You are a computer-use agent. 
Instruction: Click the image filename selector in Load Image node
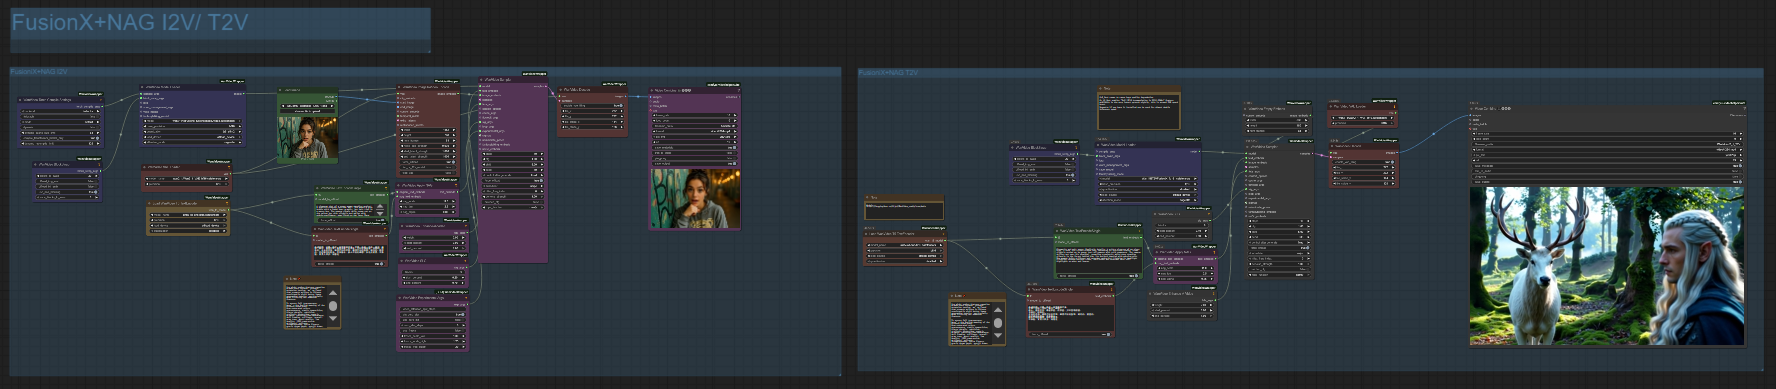pyautogui.click(x=307, y=106)
